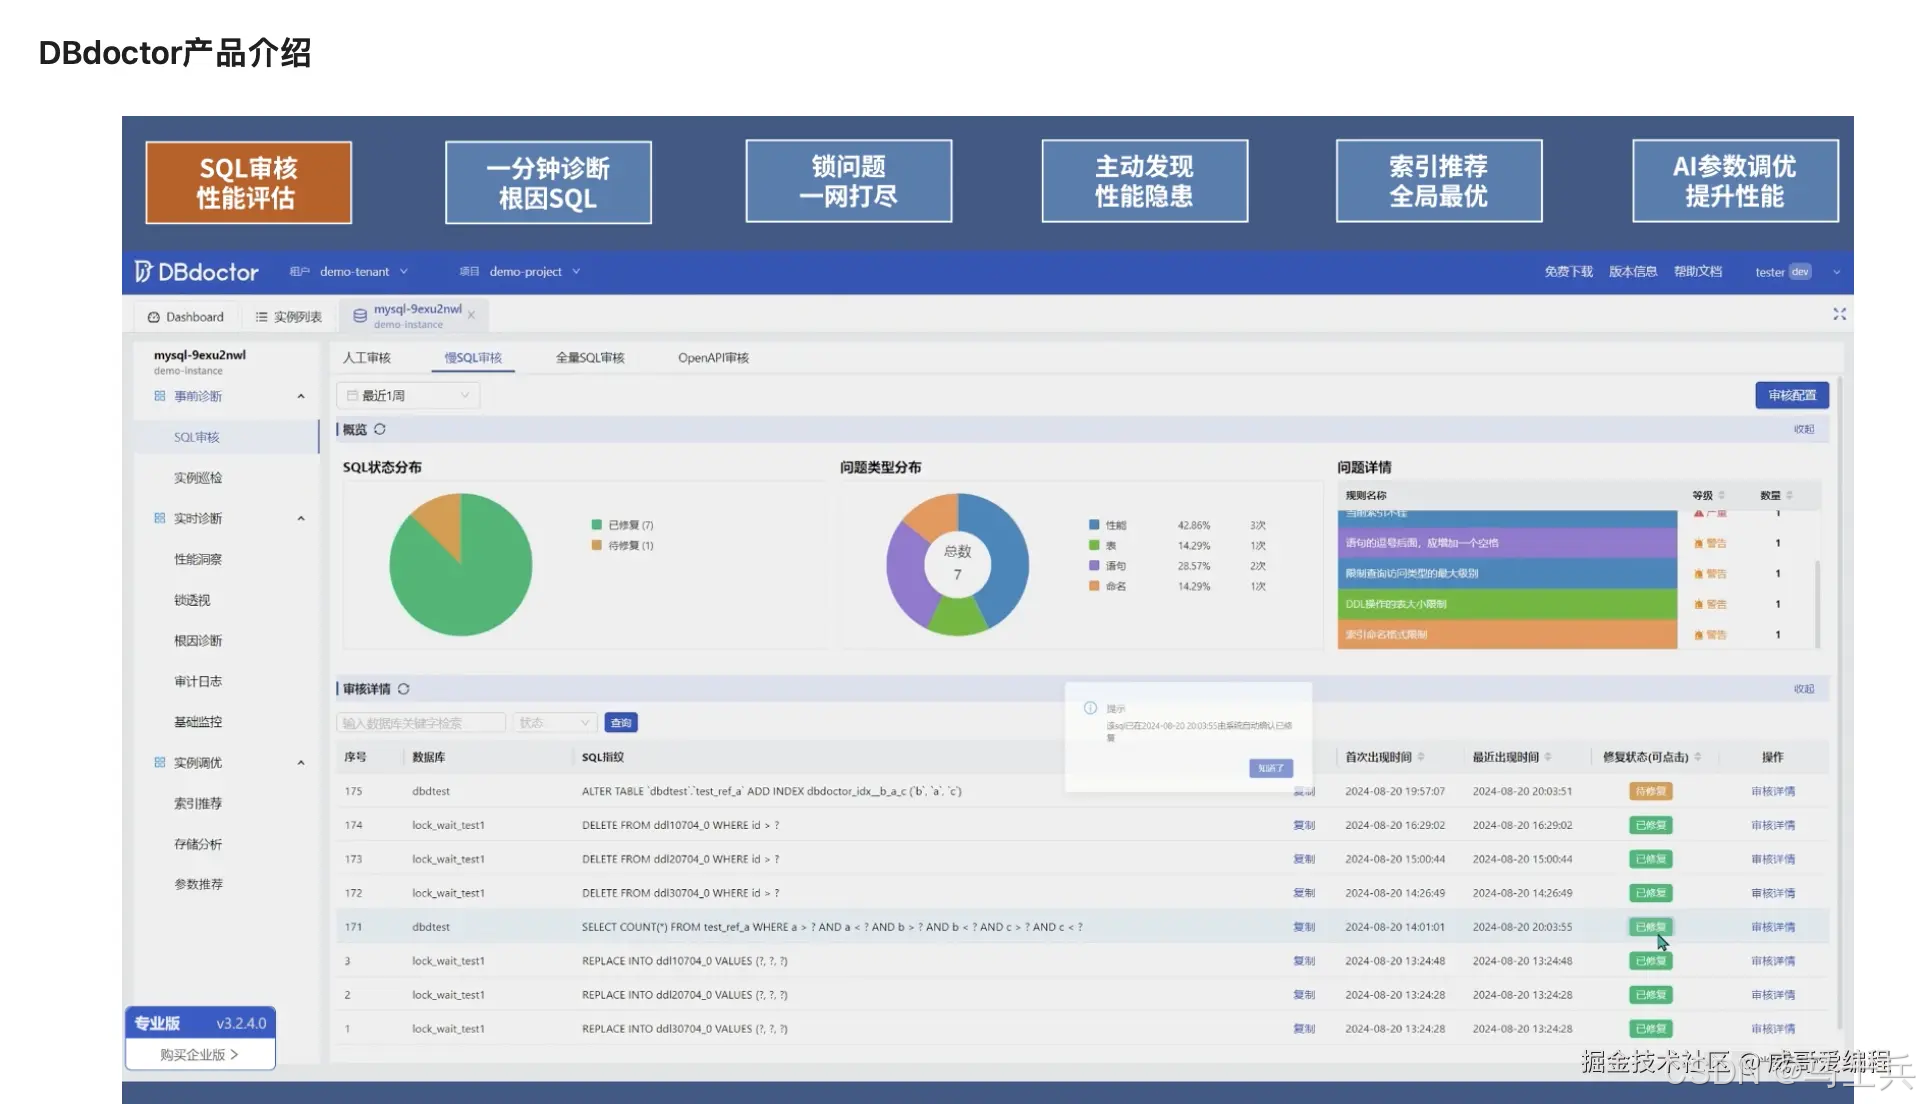Switch to 慢SQL审核 tab

473,358
